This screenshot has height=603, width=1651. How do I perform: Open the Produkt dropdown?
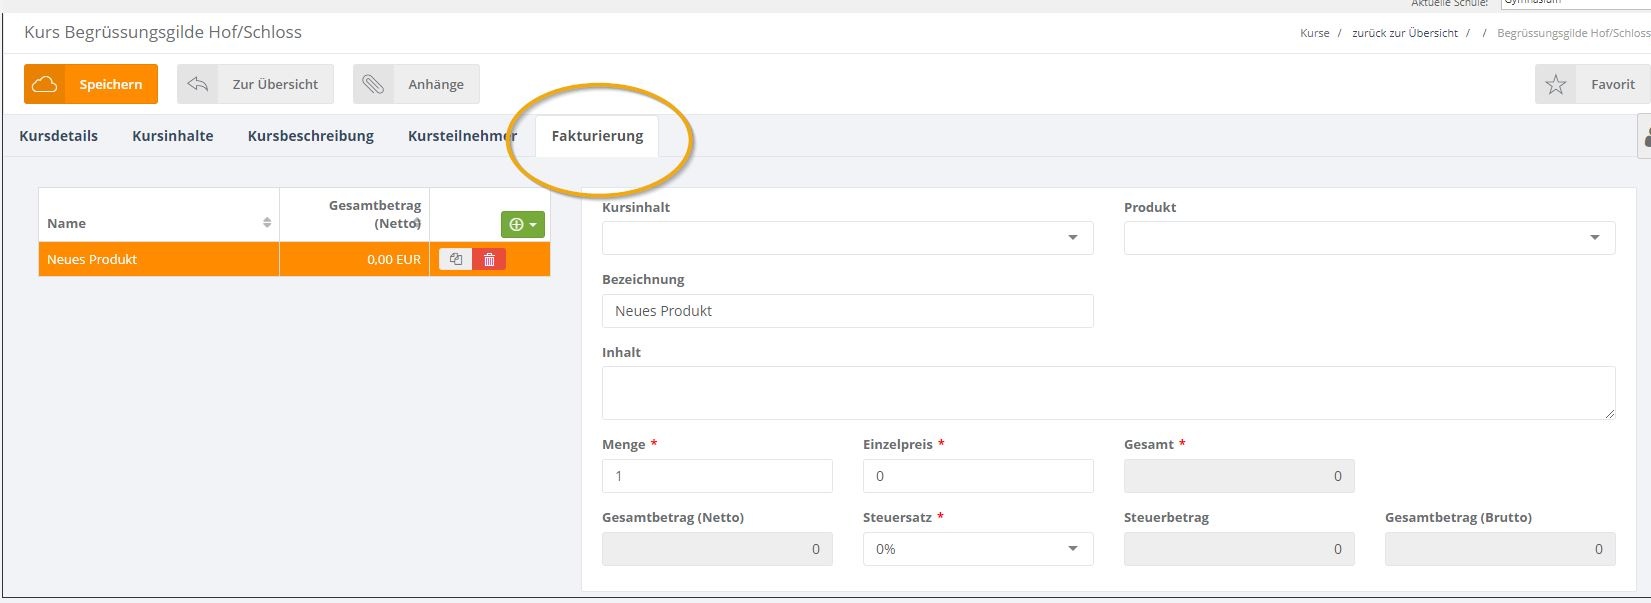(1369, 238)
